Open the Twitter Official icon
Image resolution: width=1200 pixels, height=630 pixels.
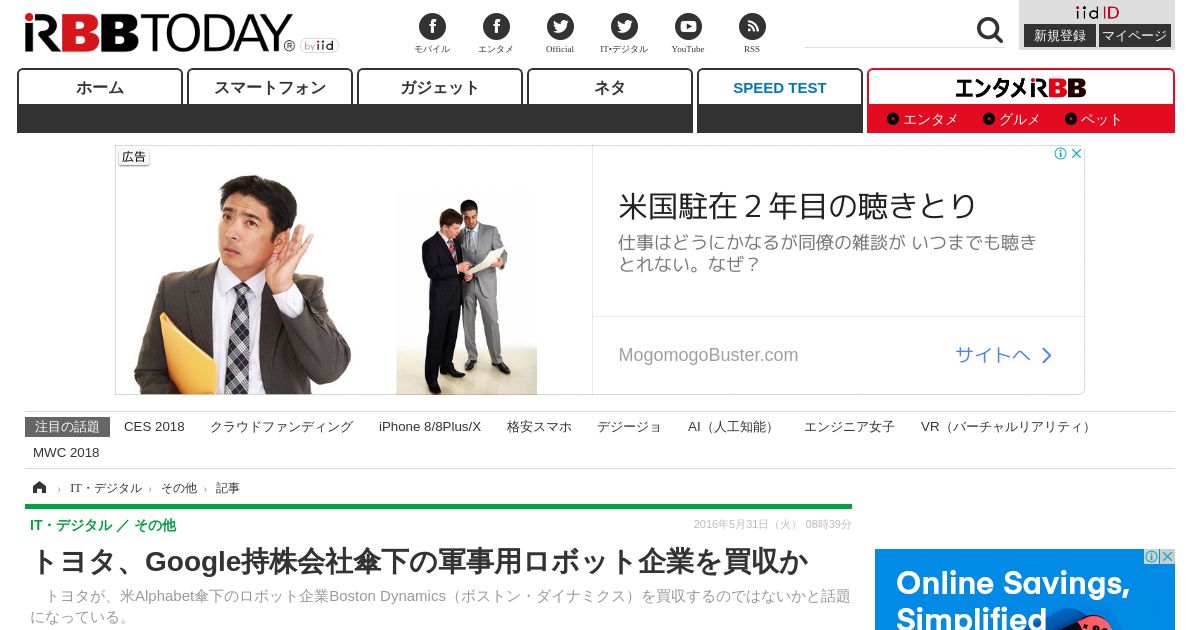tap(560, 27)
